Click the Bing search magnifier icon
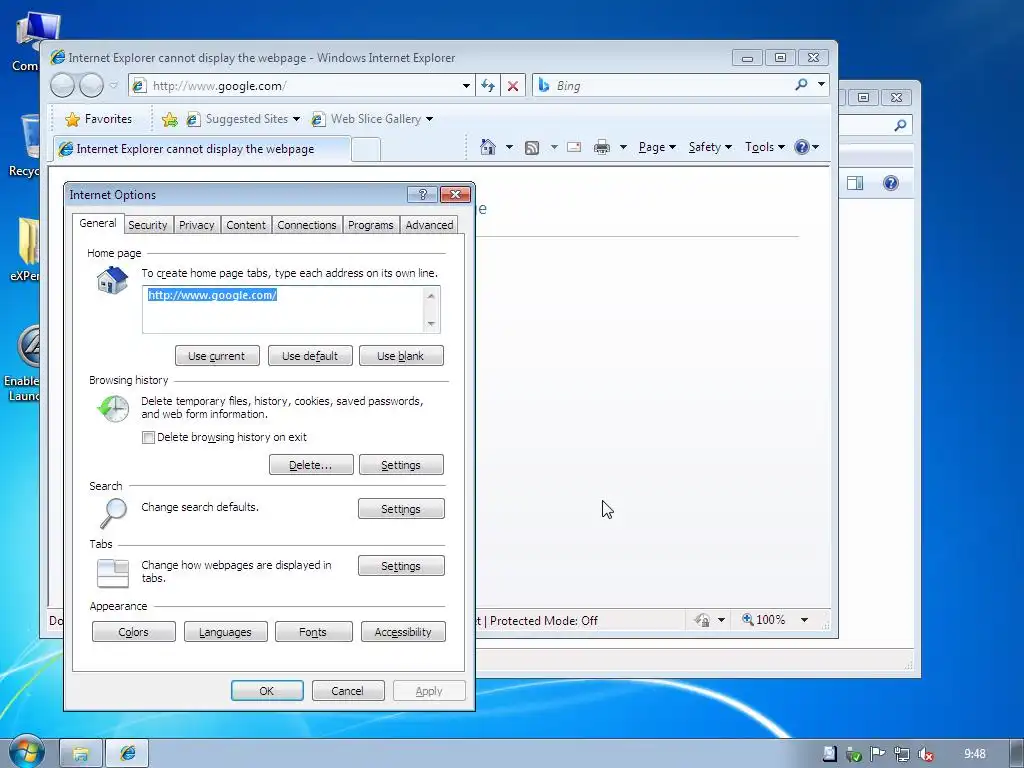This screenshot has width=1024, height=768. point(801,85)
